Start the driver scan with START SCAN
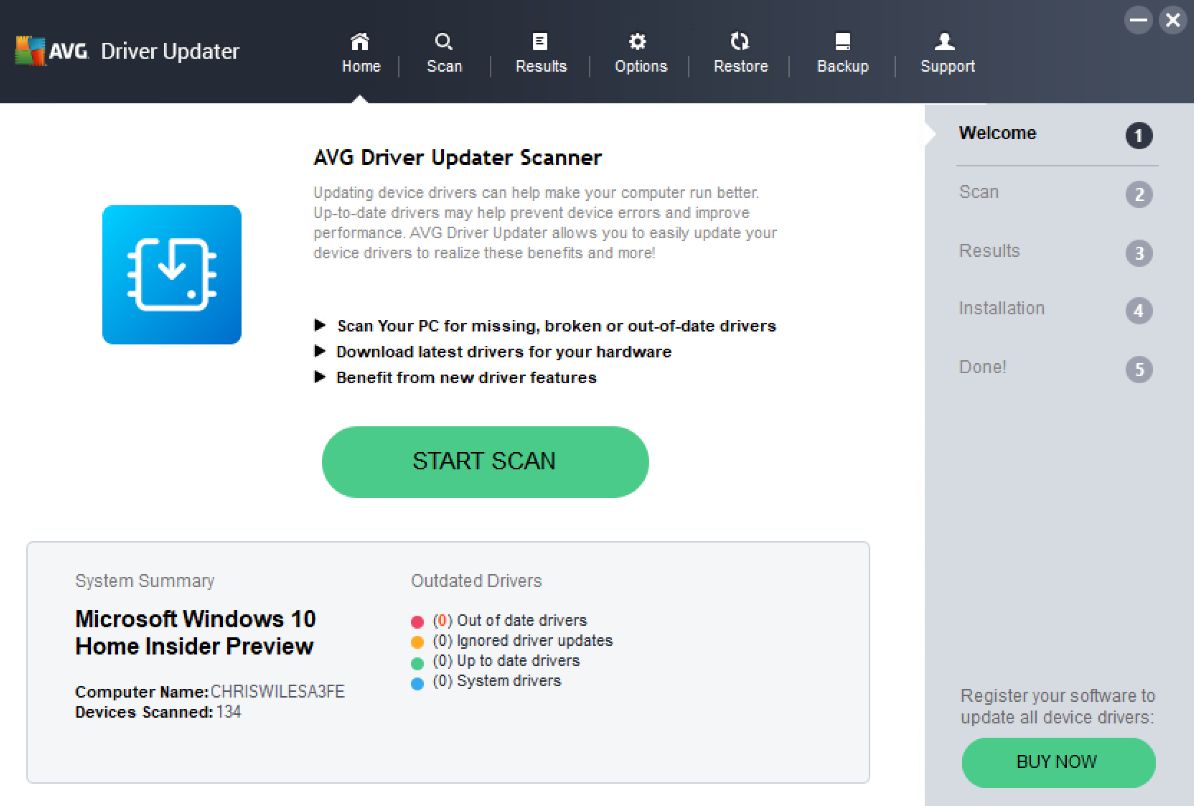This screenshot has height=806, width=1194. click(485, 462)
